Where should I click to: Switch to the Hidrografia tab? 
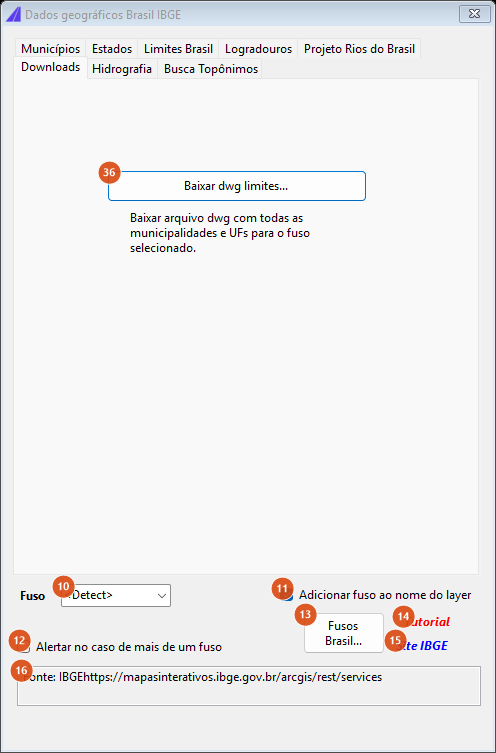pyautogui.click(x=122, y=69)
